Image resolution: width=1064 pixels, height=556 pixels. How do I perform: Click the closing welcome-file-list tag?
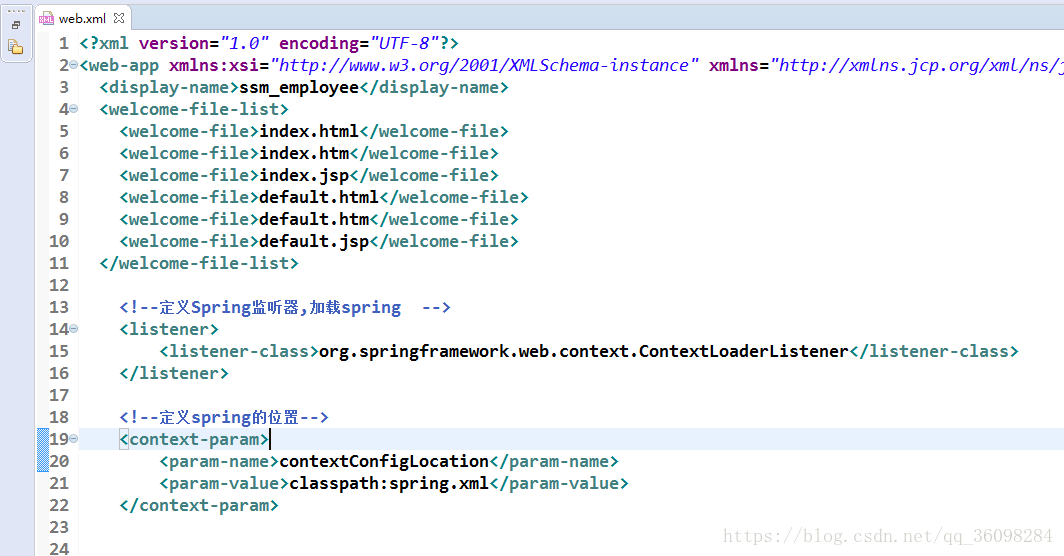[199, 263]
